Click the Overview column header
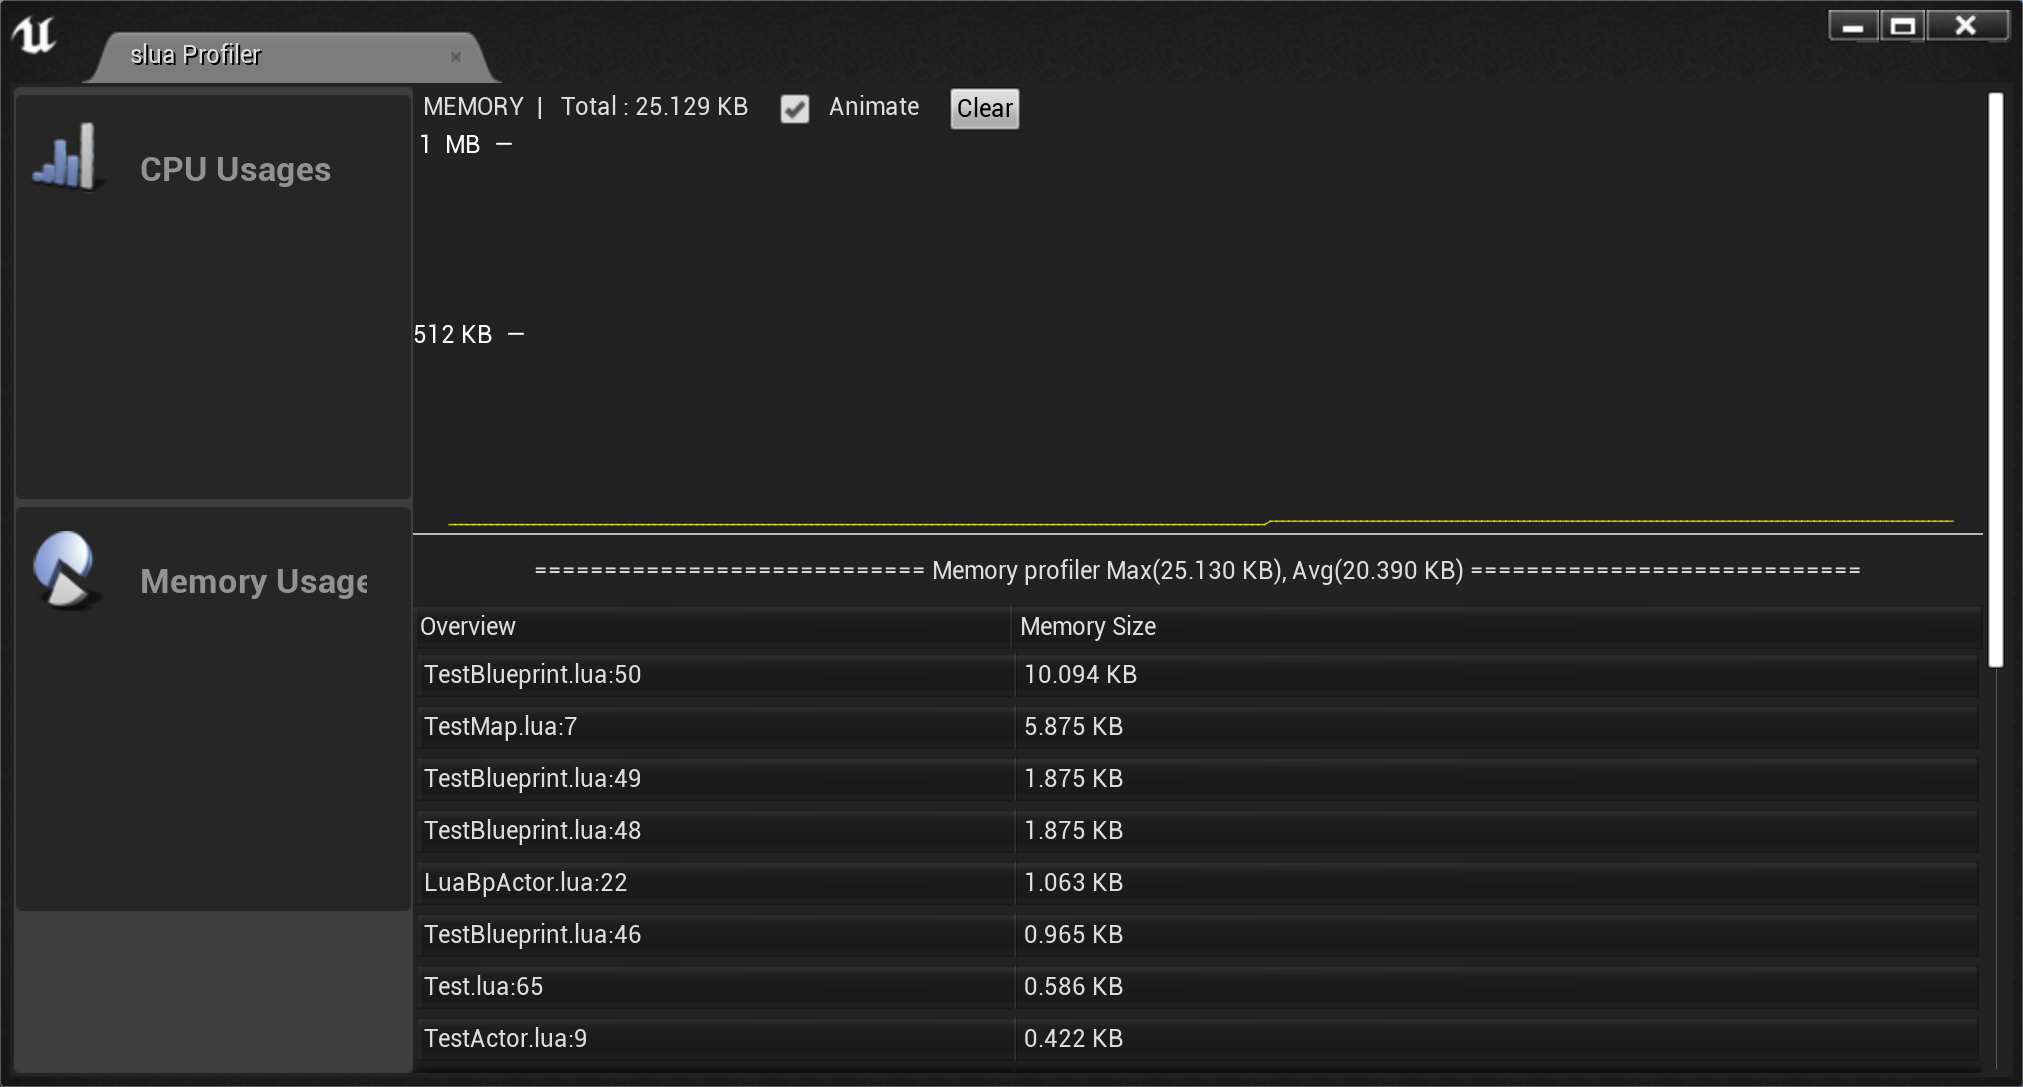This screenshot has height=1087, width=2023. [468, 627]
